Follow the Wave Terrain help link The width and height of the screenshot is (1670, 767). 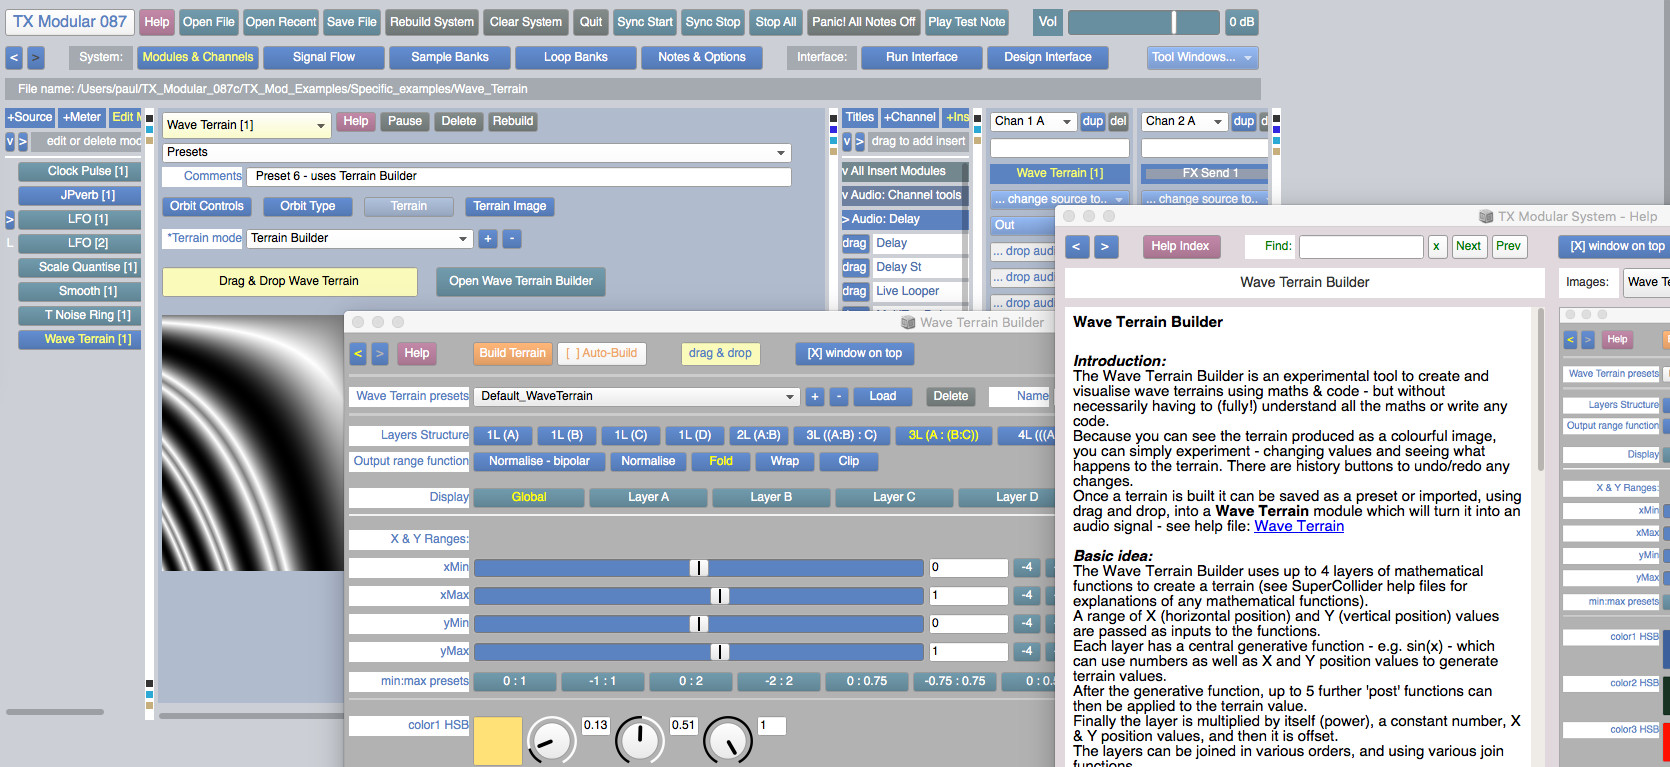click(1298, 526)
